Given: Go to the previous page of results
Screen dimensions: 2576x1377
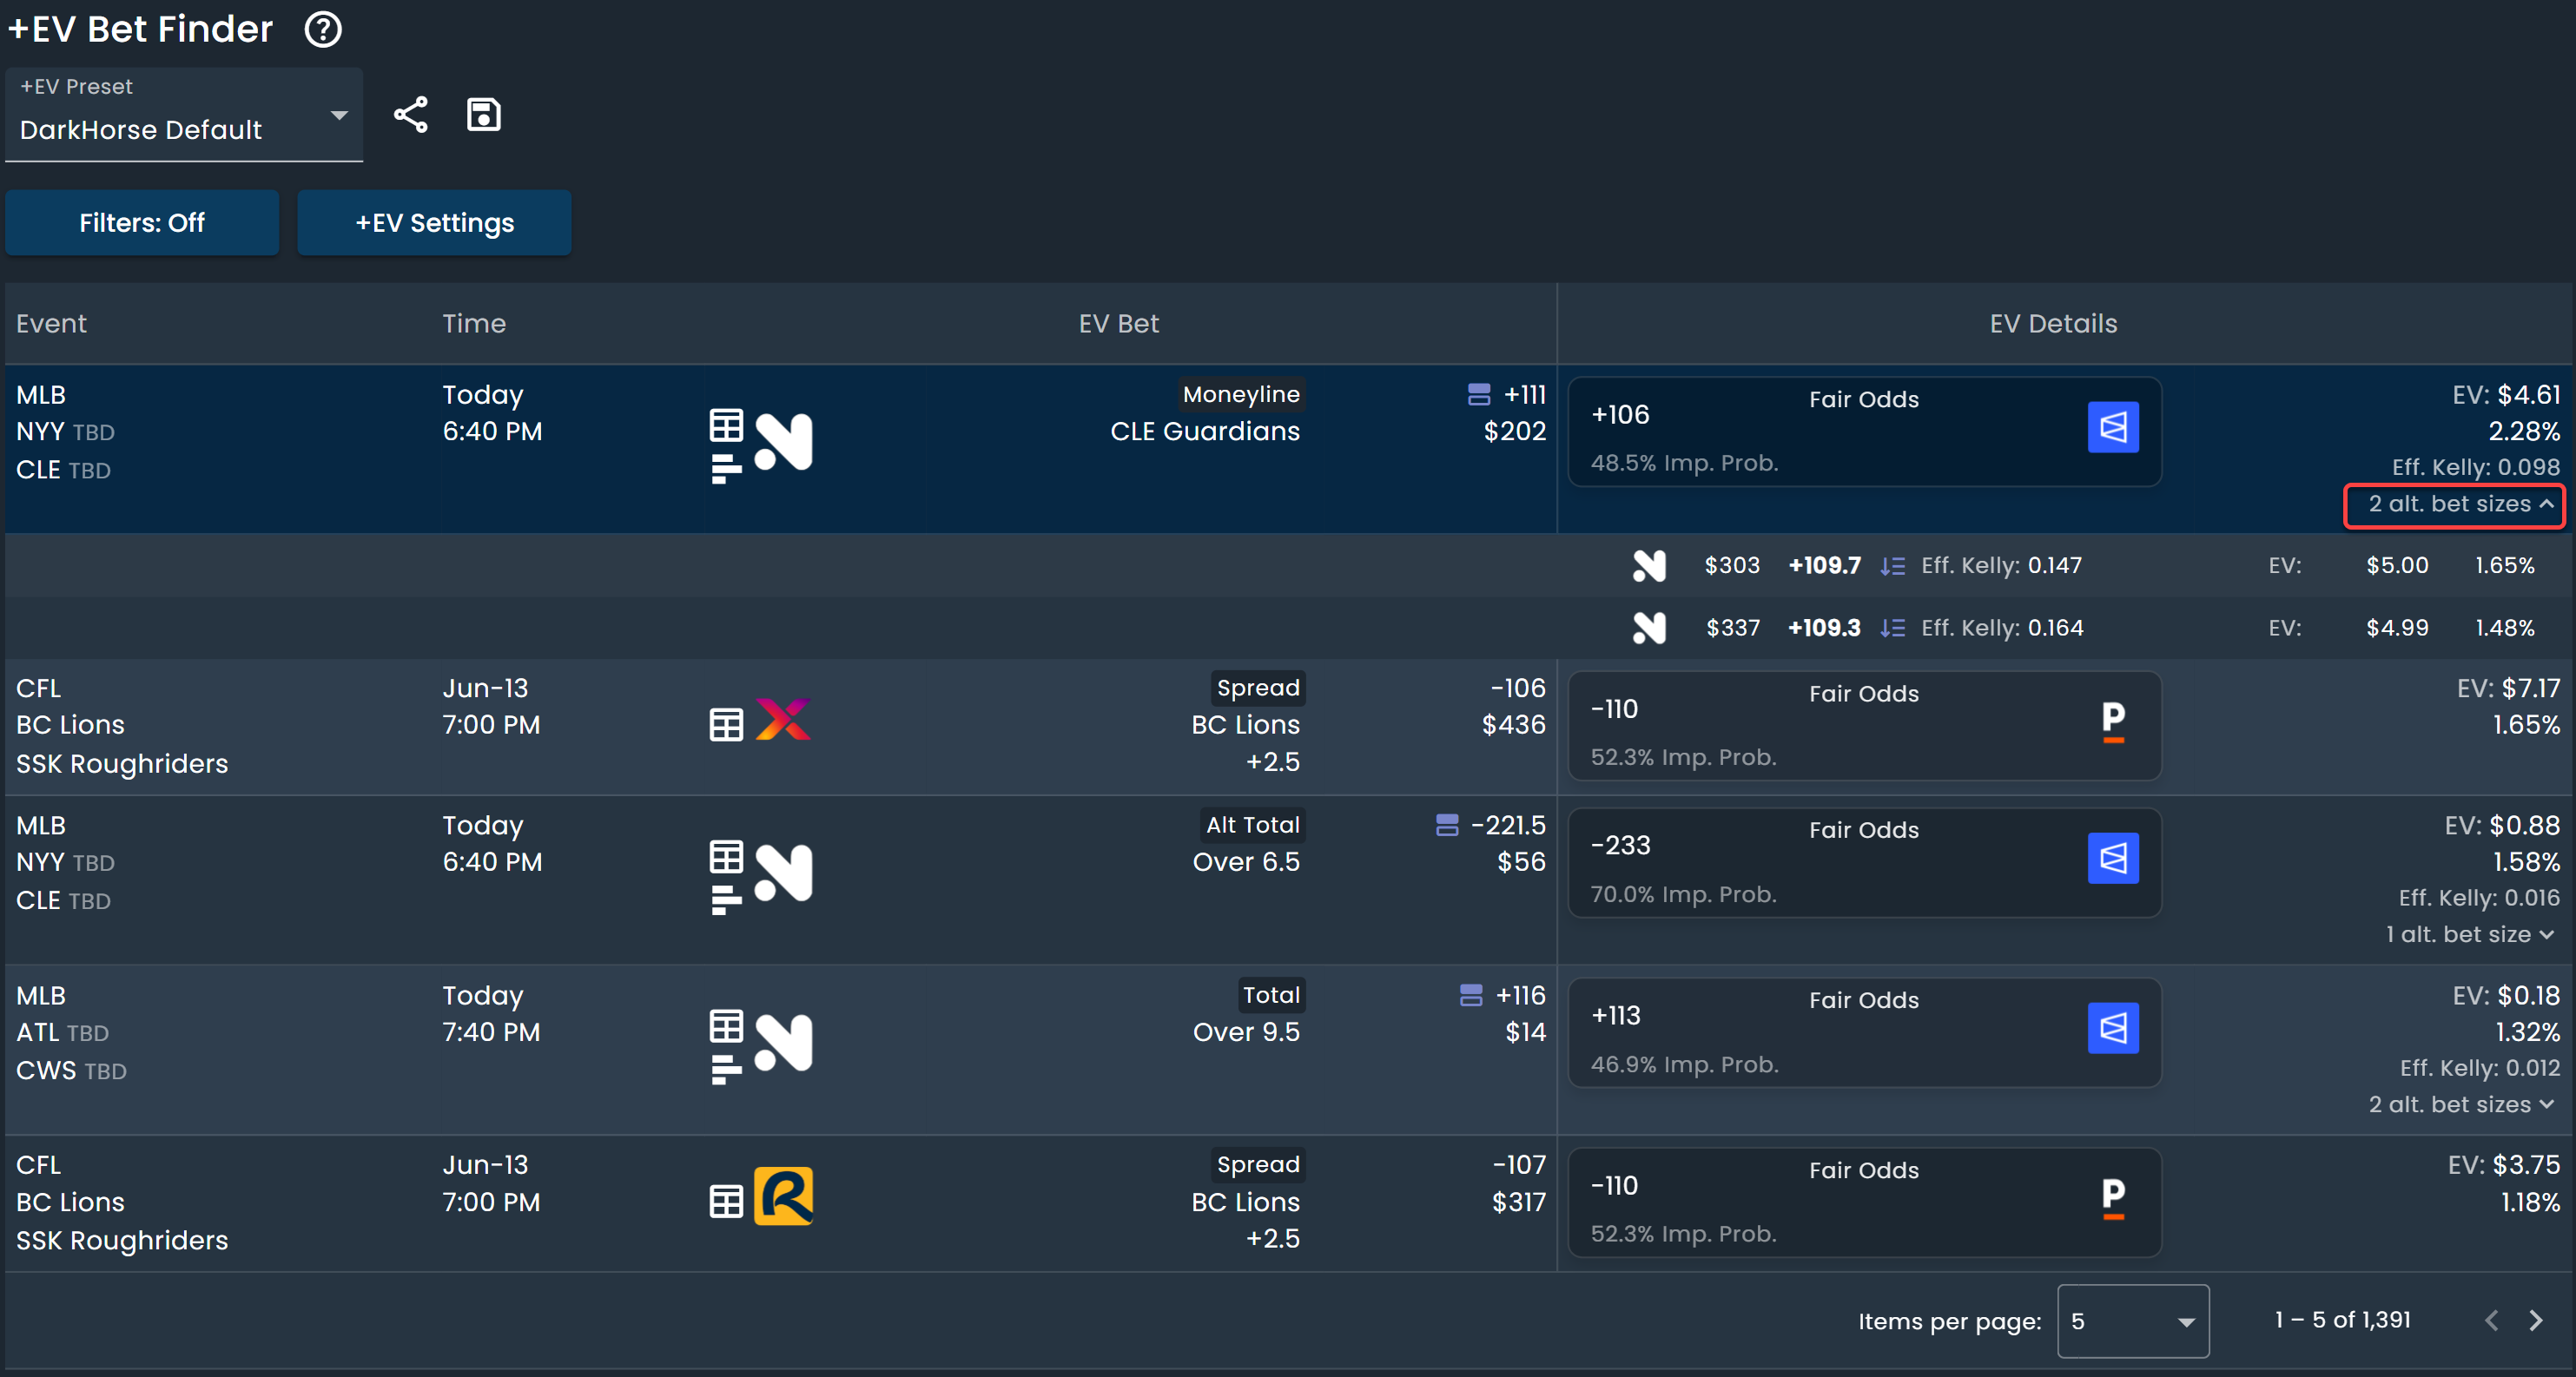Looking at the screenshot, I should tap(2491, 1321).
